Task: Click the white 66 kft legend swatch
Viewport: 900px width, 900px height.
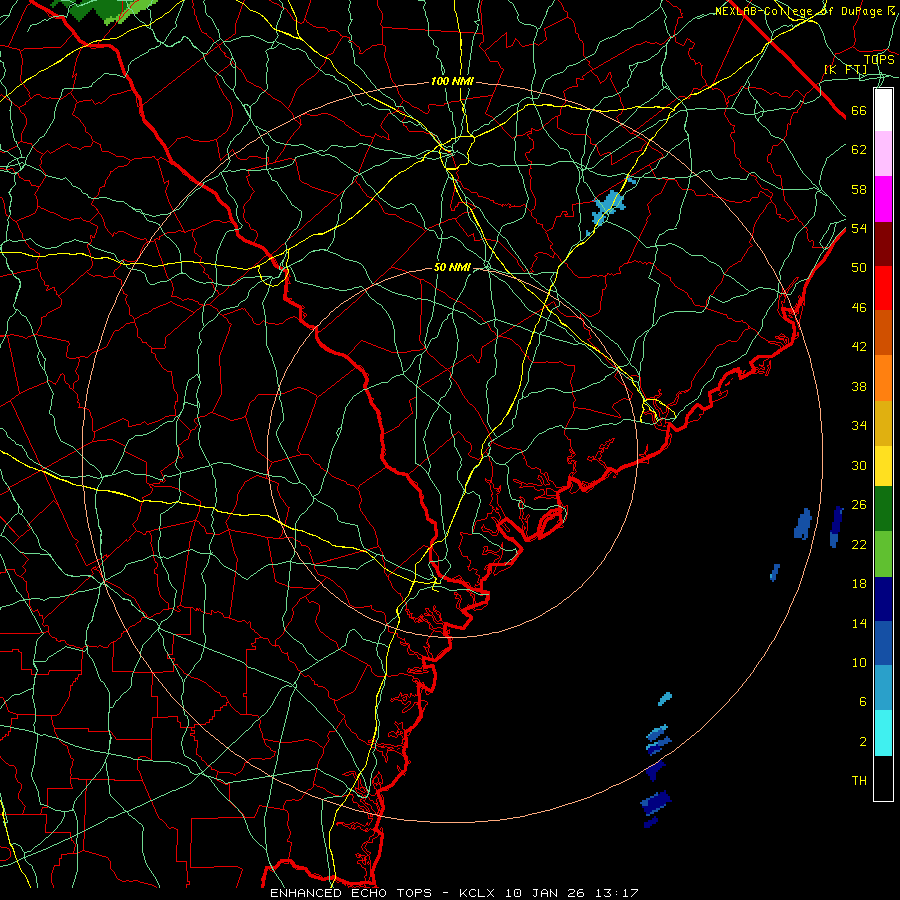Action: [883, 110]
